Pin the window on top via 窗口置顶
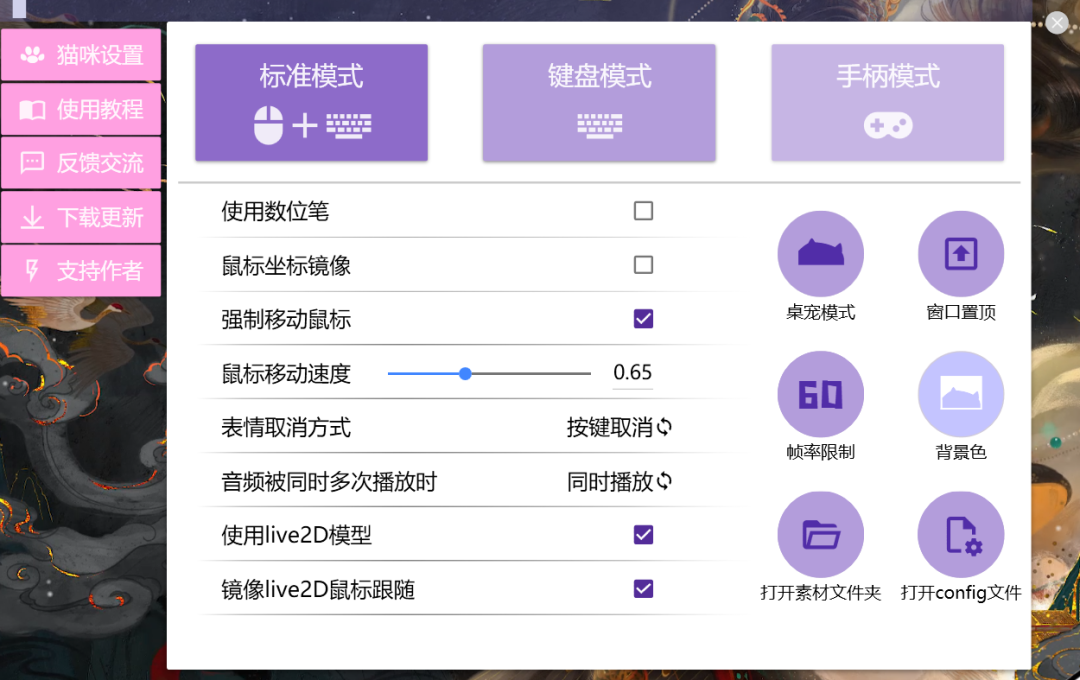Screen dimensions: 1080x680 [x=960, y=253]
